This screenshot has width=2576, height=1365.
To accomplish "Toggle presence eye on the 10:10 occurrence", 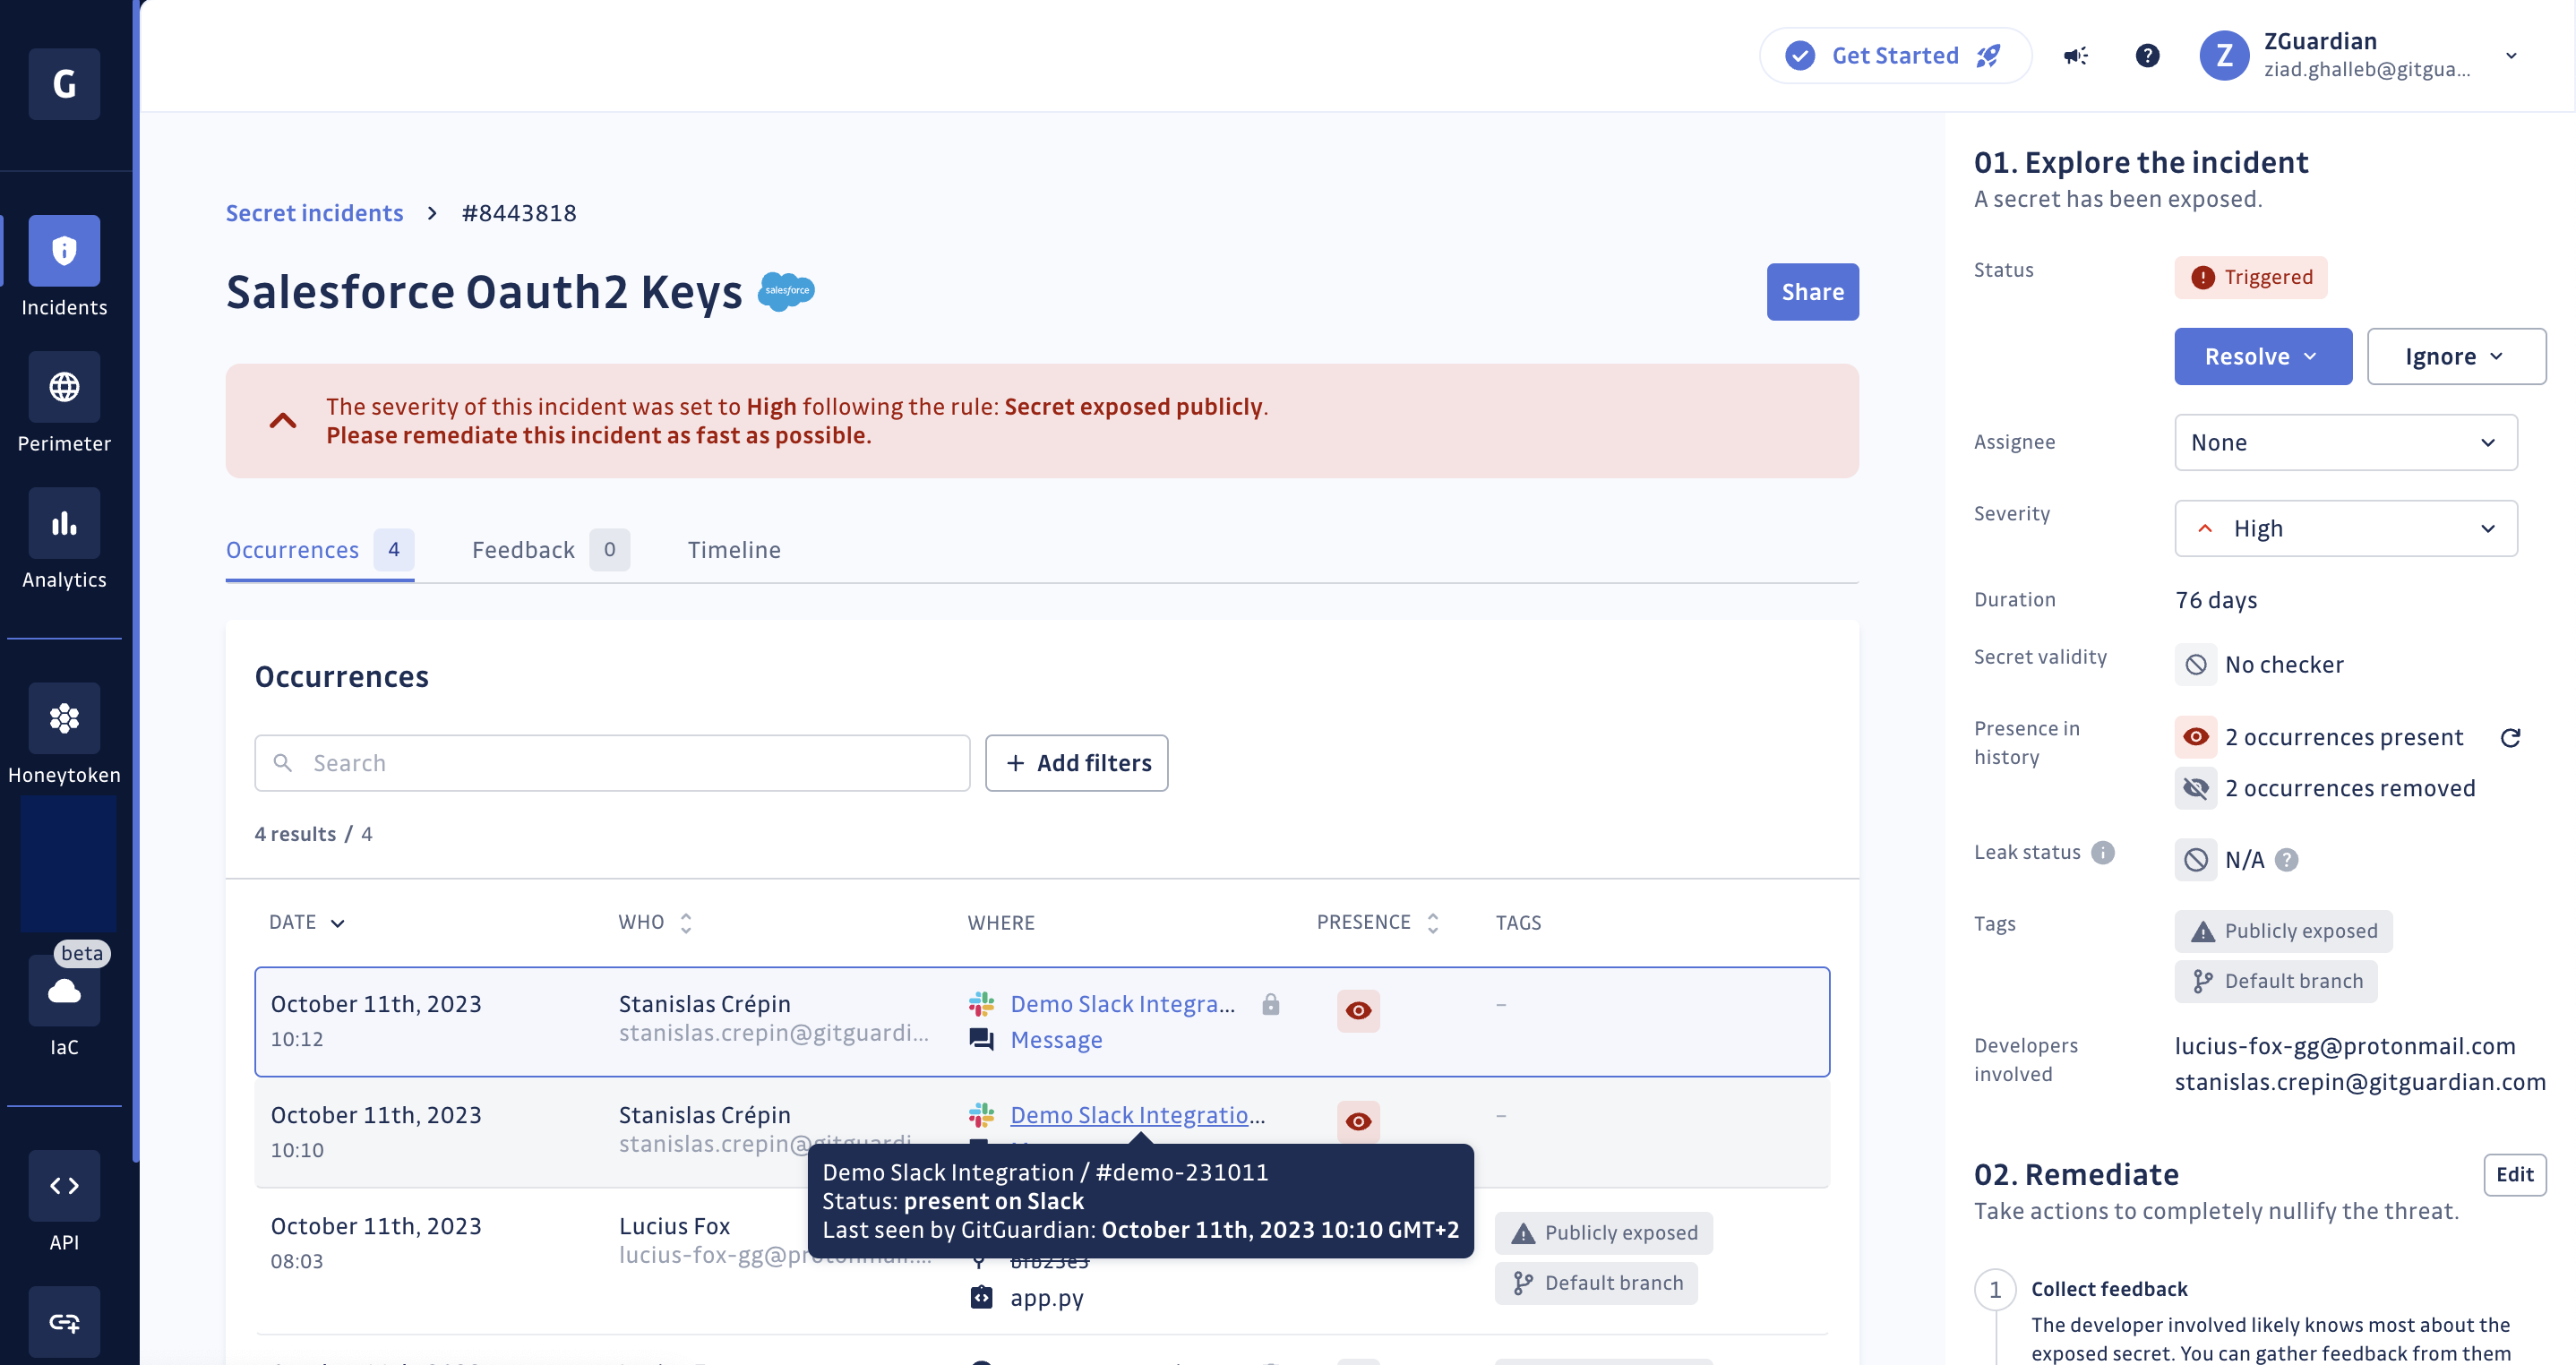I will (1357, 1122).
